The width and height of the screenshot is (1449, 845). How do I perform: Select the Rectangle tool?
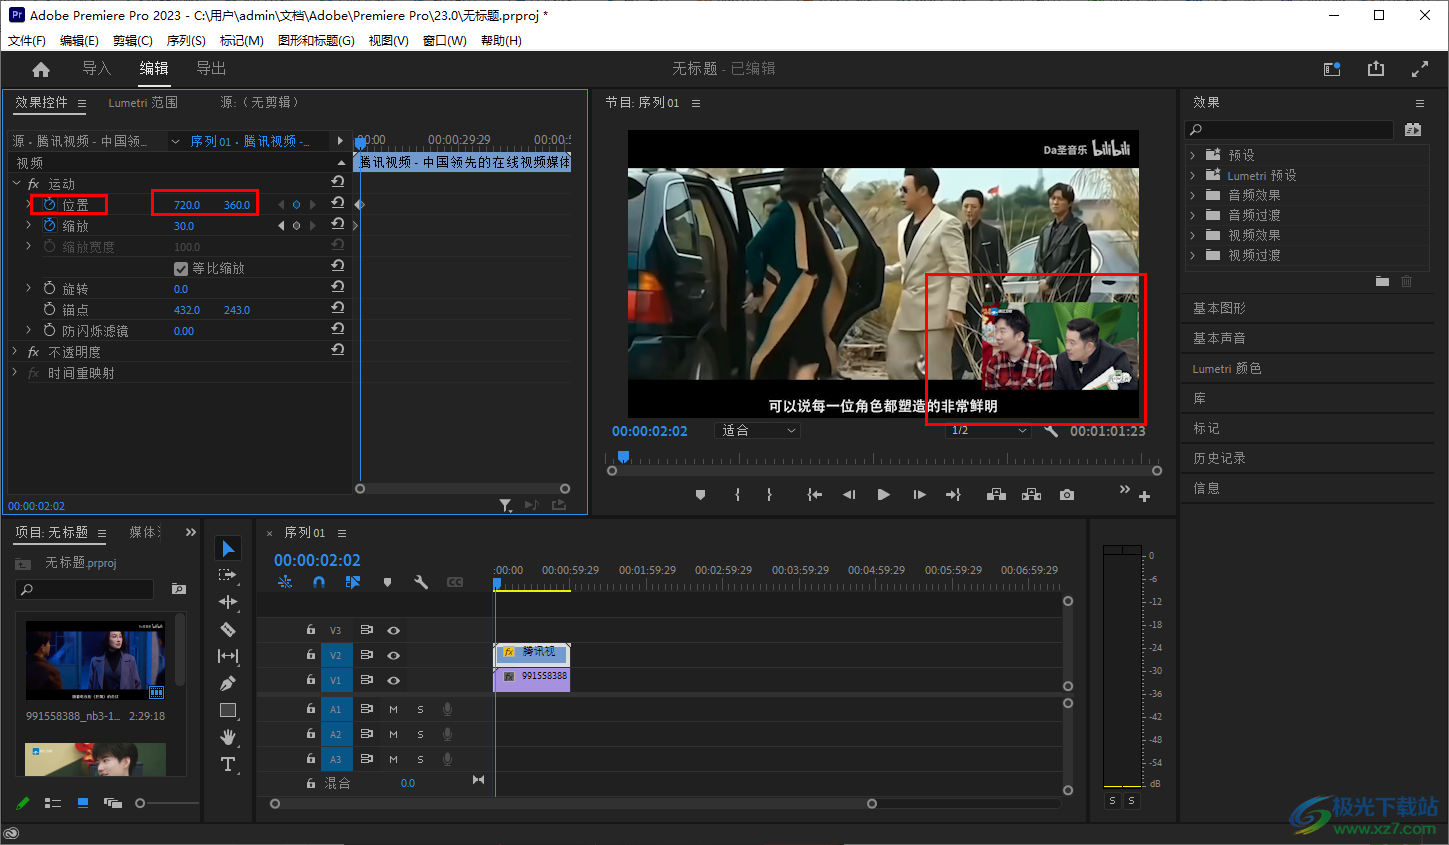(228, 710)
